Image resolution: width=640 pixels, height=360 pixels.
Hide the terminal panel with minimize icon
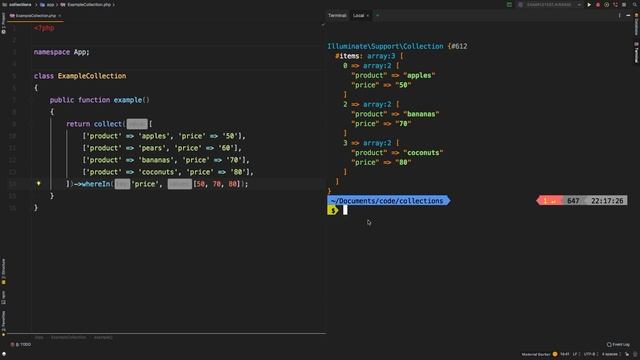(x=628, y=16)
